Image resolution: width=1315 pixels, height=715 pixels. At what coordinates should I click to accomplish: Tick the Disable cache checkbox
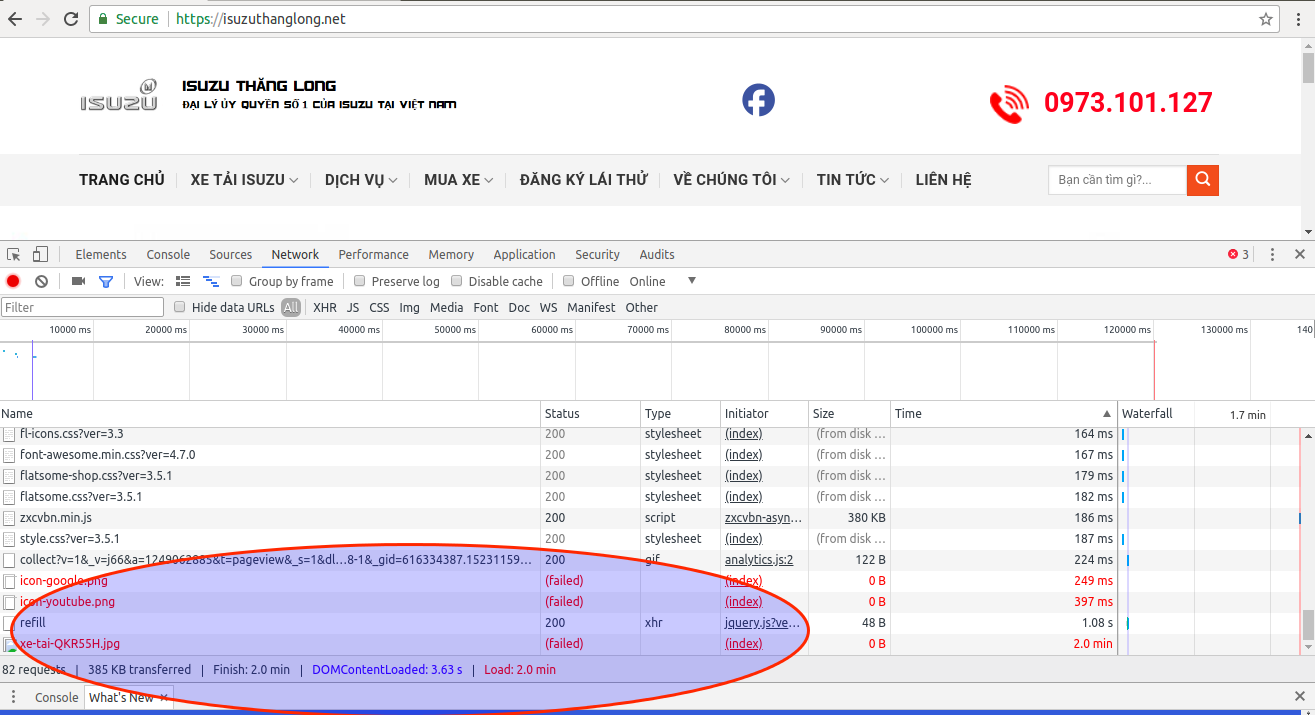pos(457,281)
